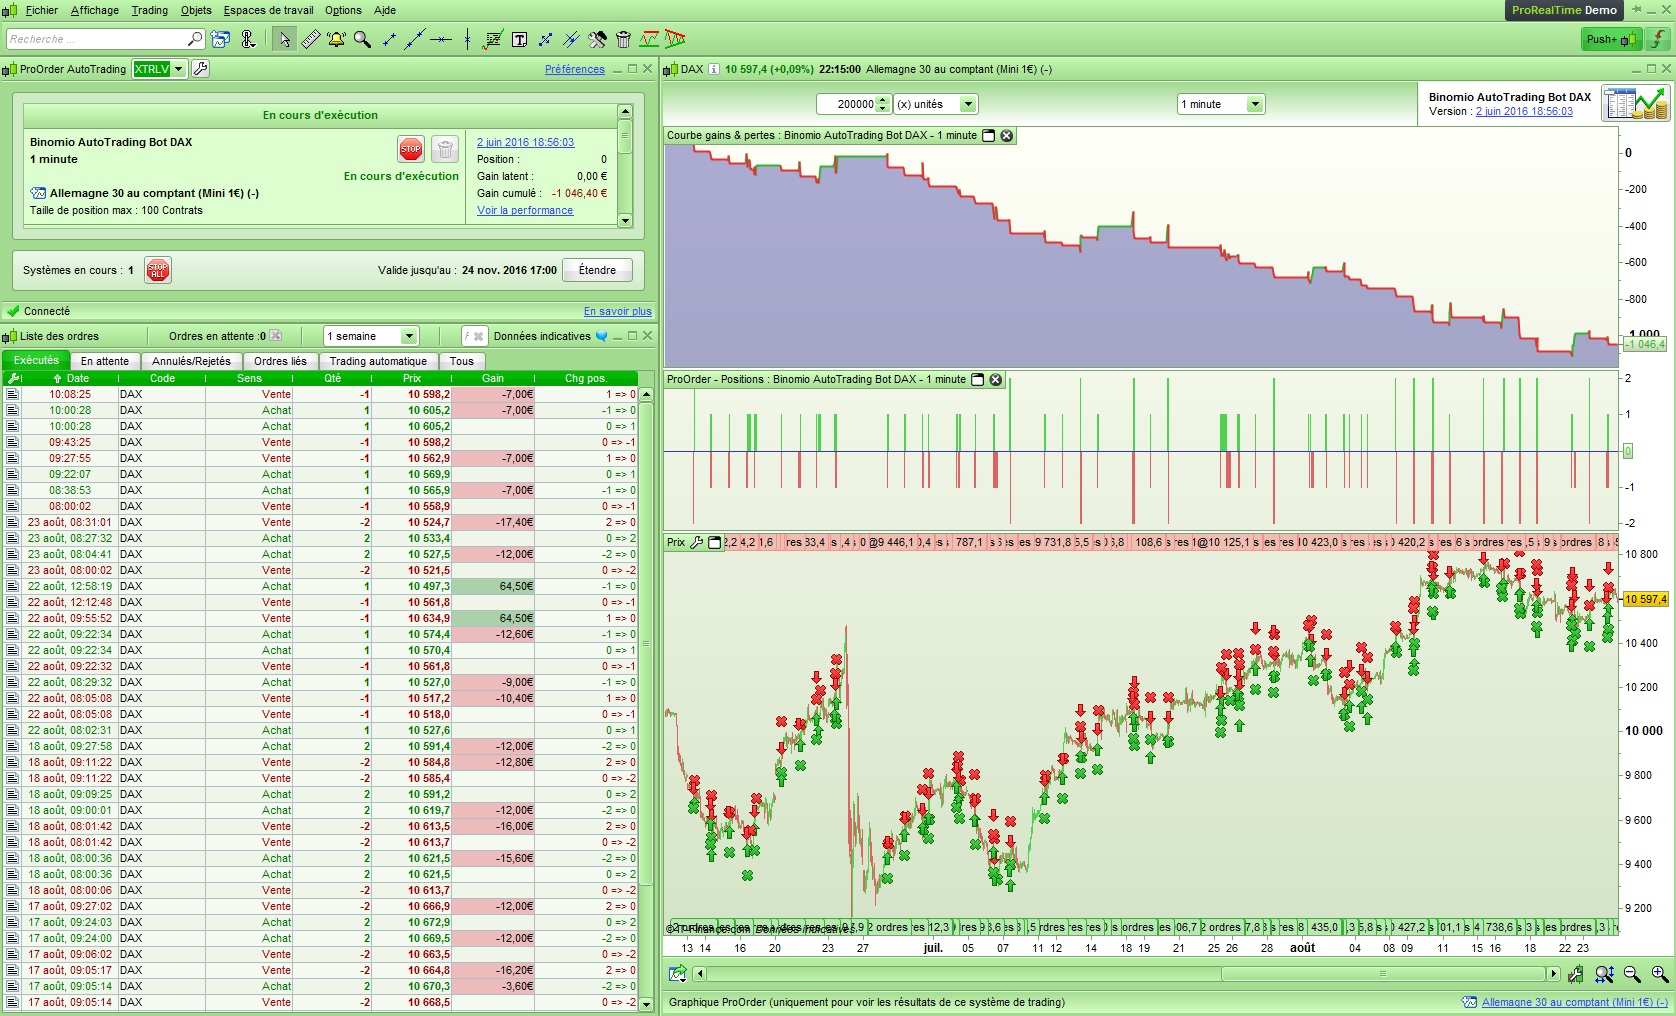Screen dimensions: 1676x1016
Task: Close the ProOrder Positions indicator panel
Action: pos(995,380)
